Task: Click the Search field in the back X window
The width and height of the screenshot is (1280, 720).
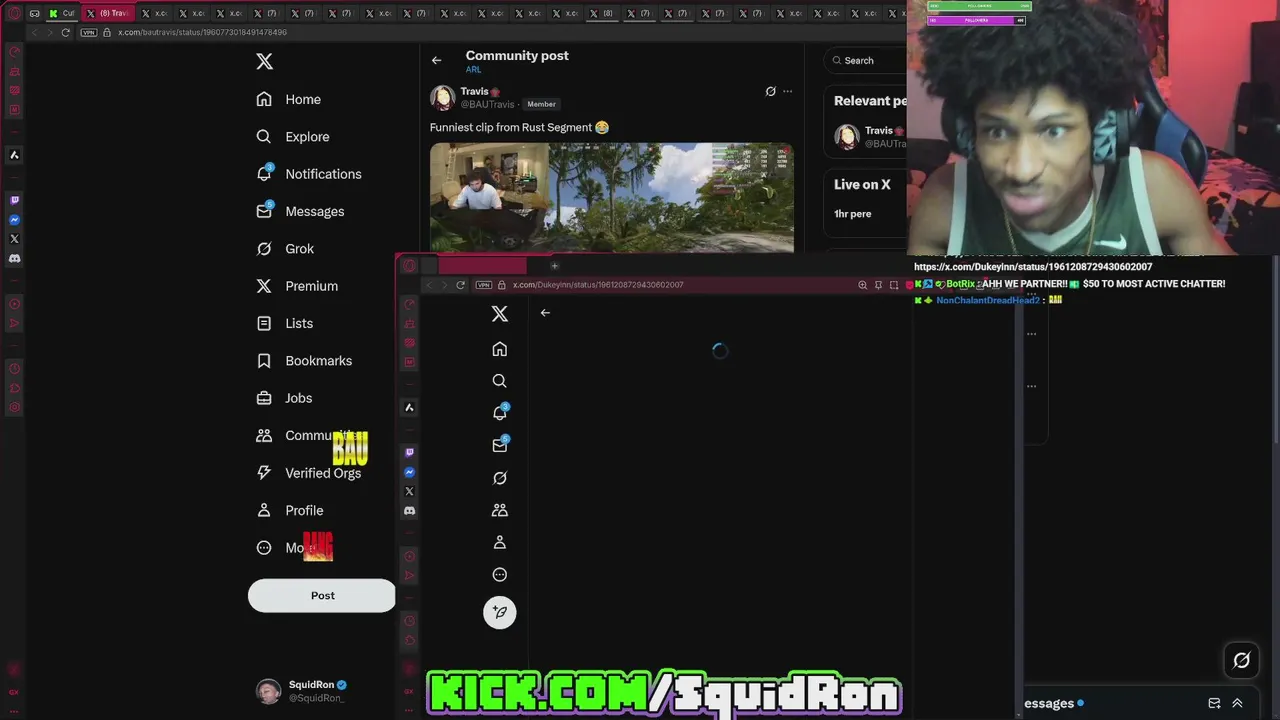Action: [866, 60]
